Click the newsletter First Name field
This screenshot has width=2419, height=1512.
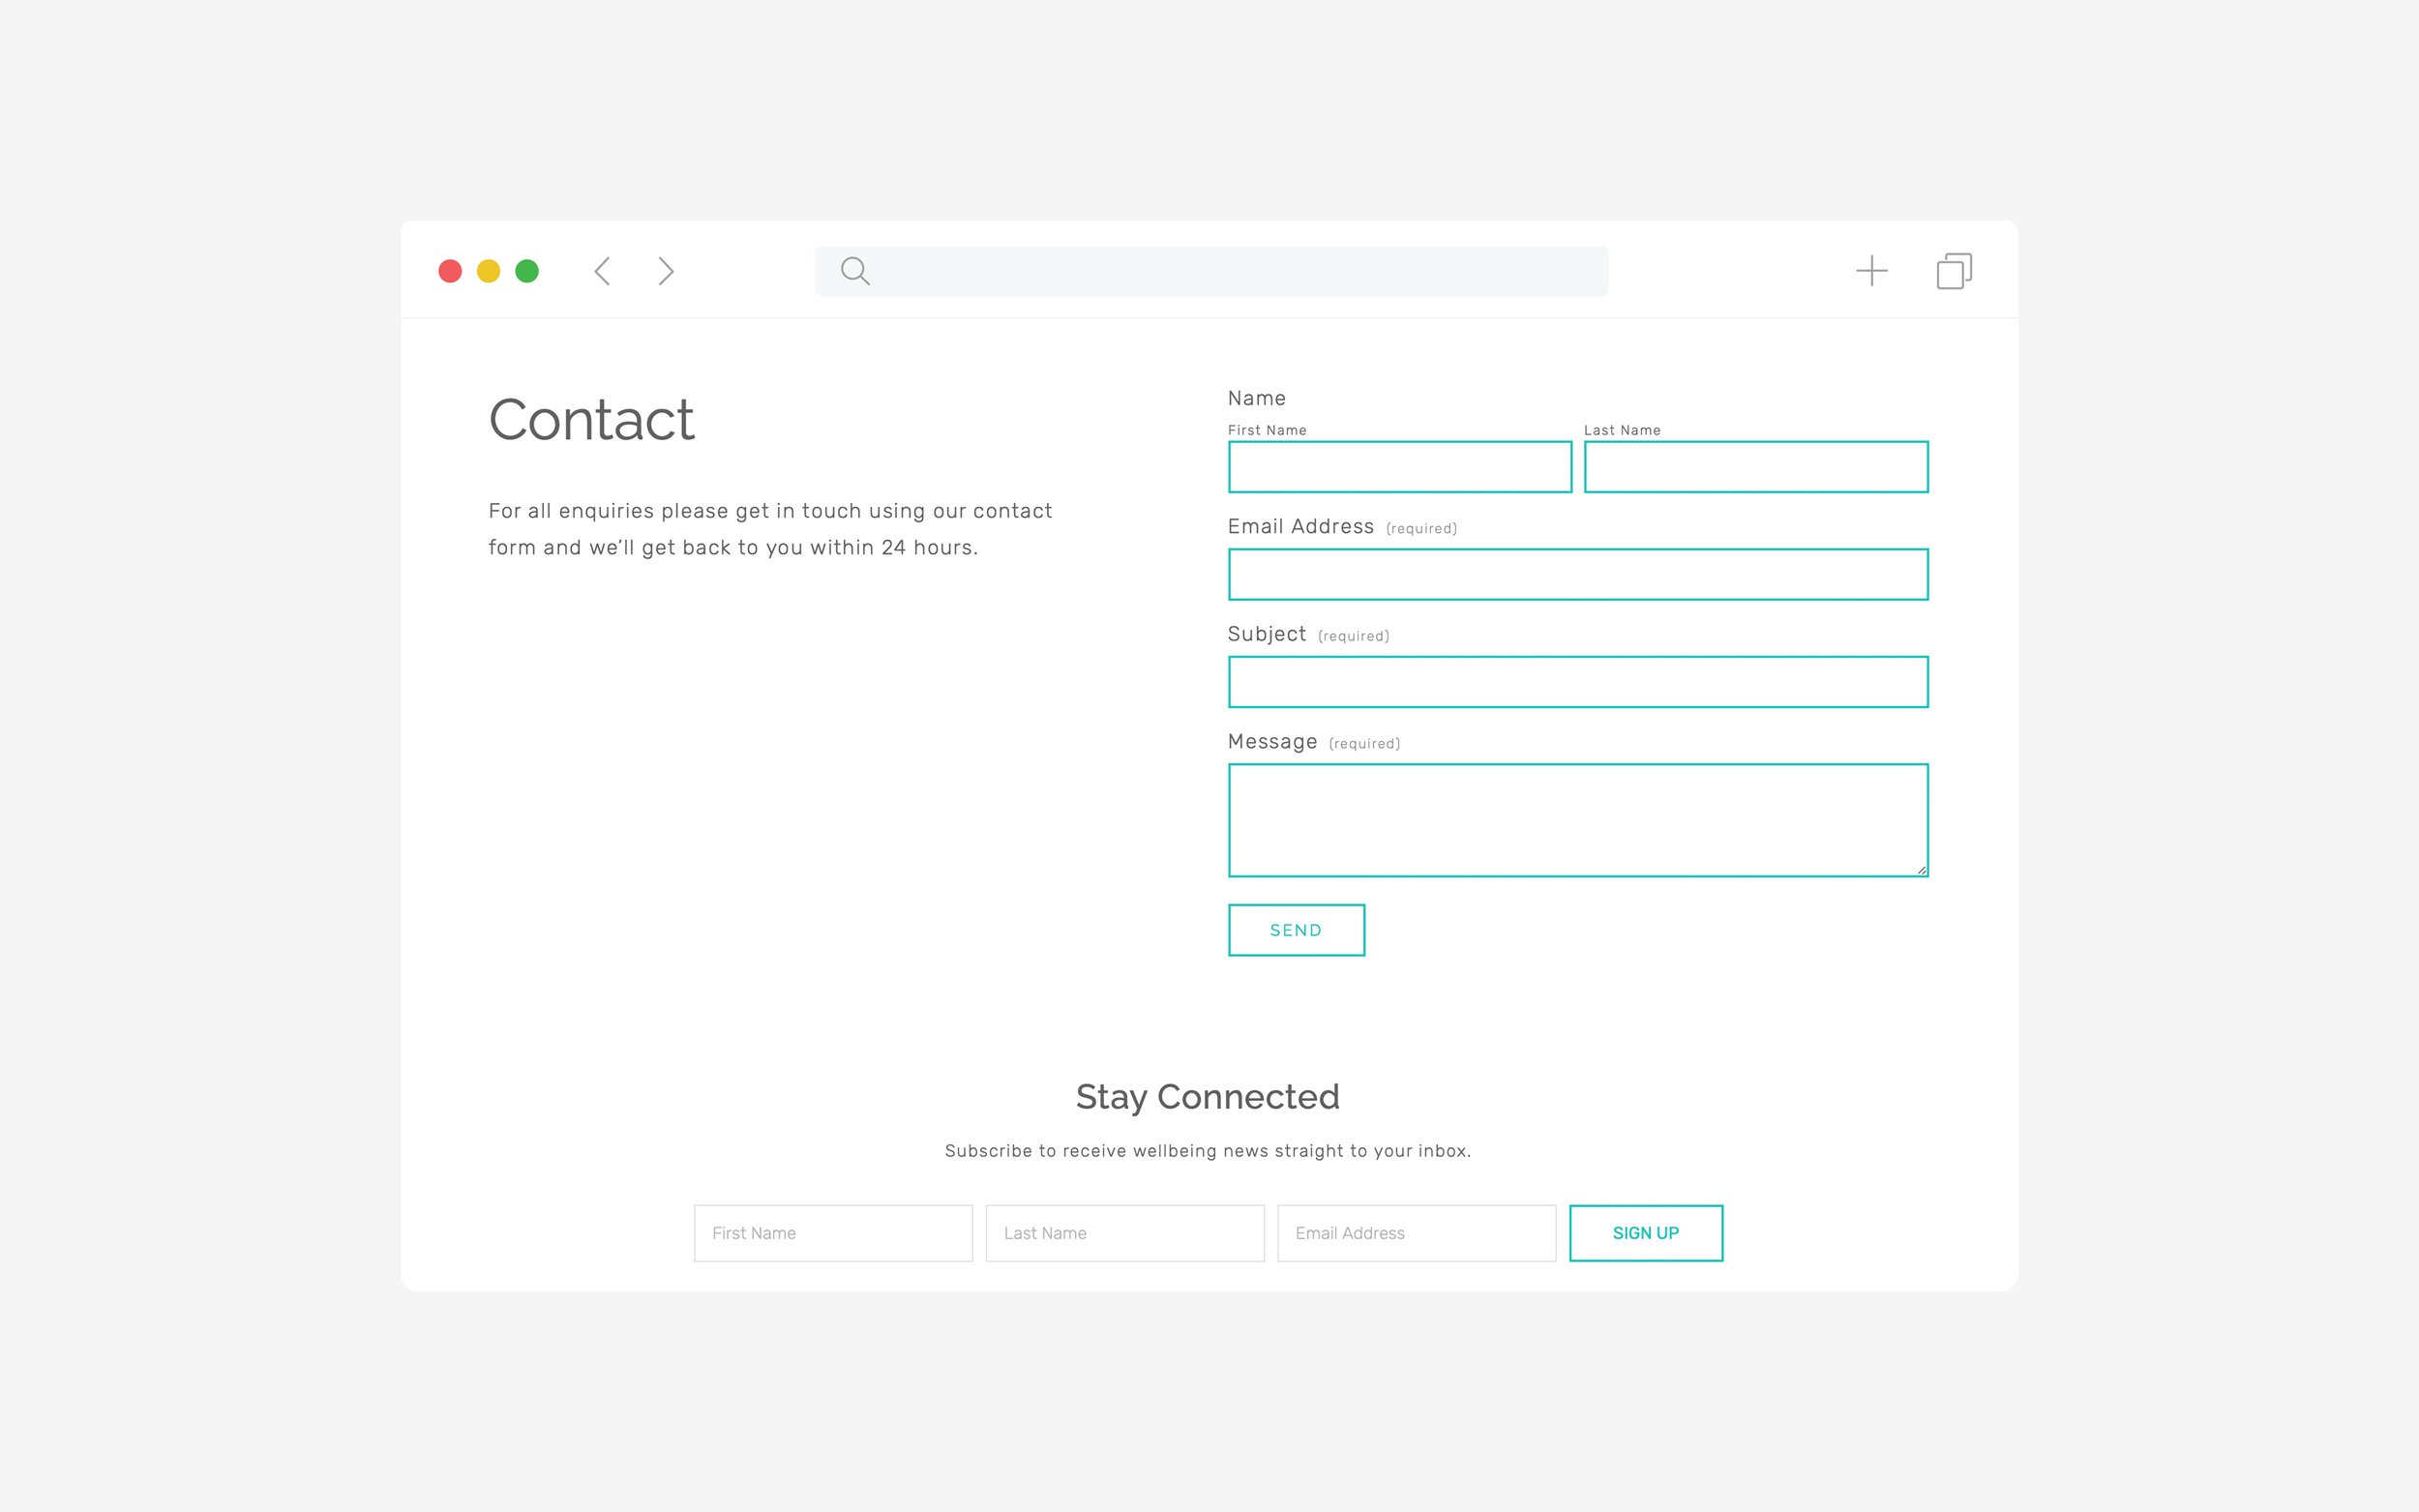(x=832, y=1231)
